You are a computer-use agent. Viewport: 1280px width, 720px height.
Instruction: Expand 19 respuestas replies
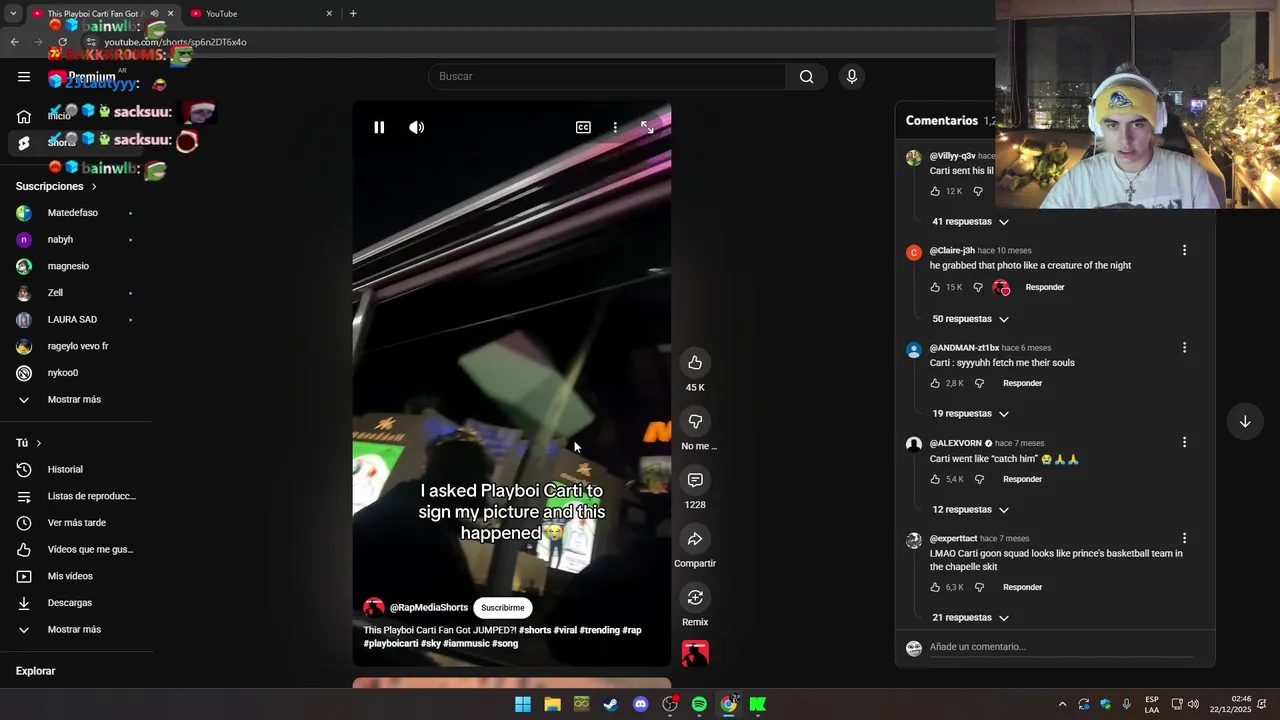(970, 414)
